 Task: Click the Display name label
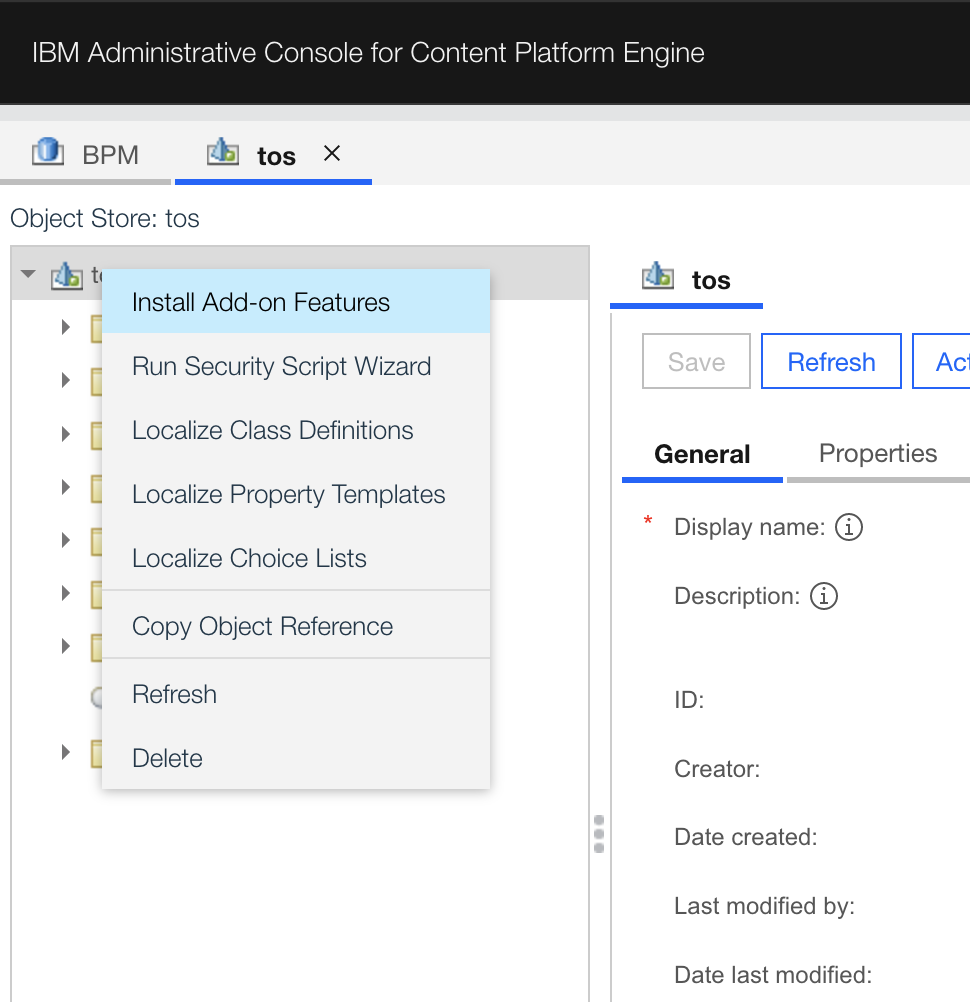[x=750, y=527]
